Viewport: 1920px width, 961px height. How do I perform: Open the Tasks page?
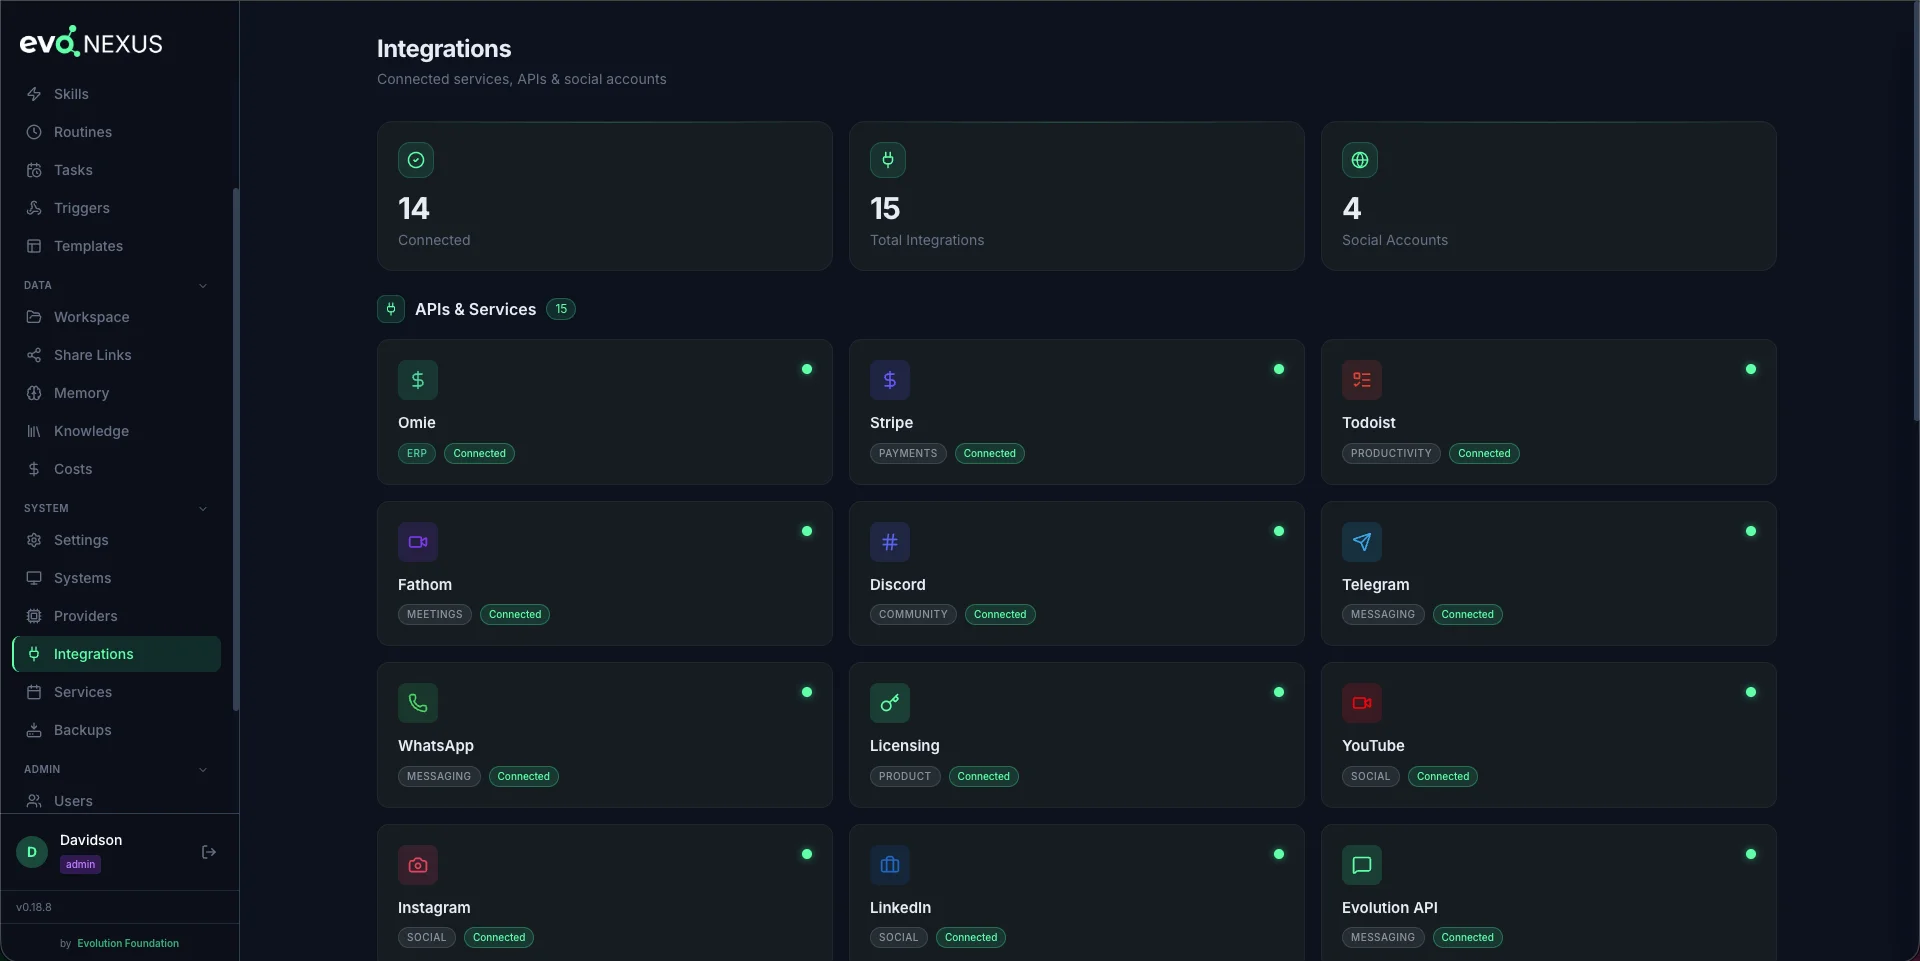coord(116,170)
